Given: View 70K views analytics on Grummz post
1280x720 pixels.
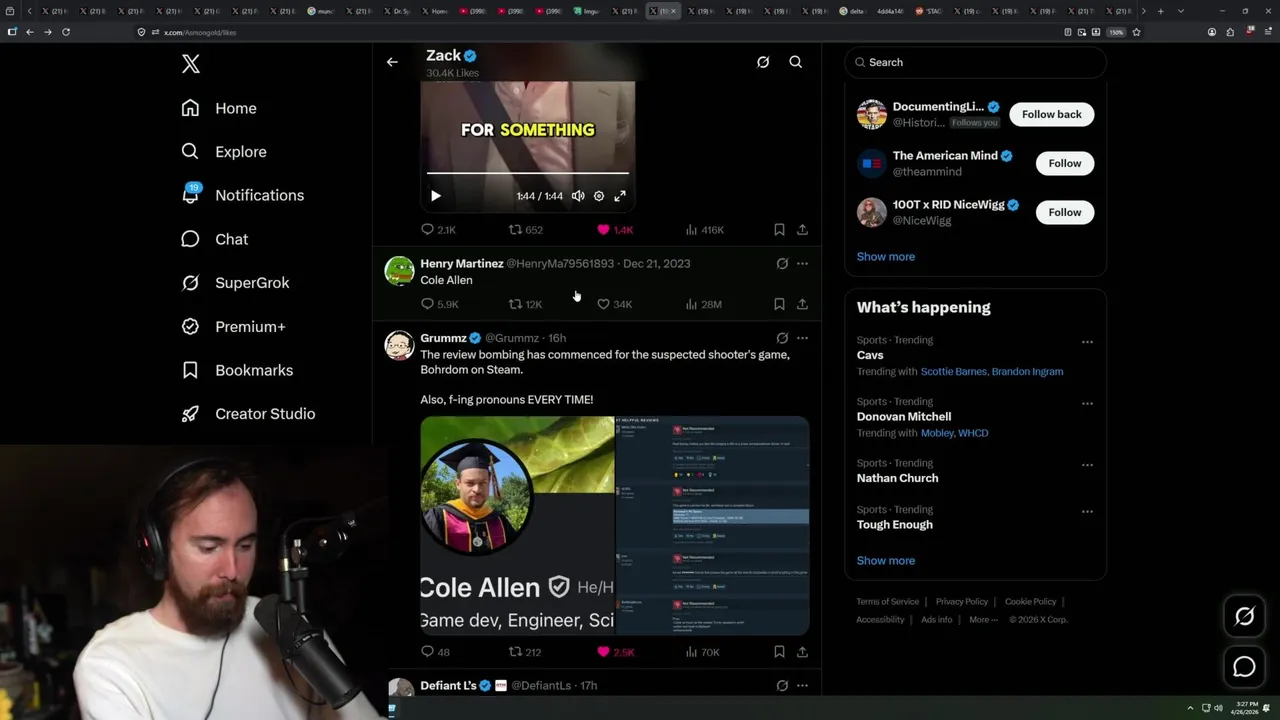Looking at the screenshot, I should point(702,652).
